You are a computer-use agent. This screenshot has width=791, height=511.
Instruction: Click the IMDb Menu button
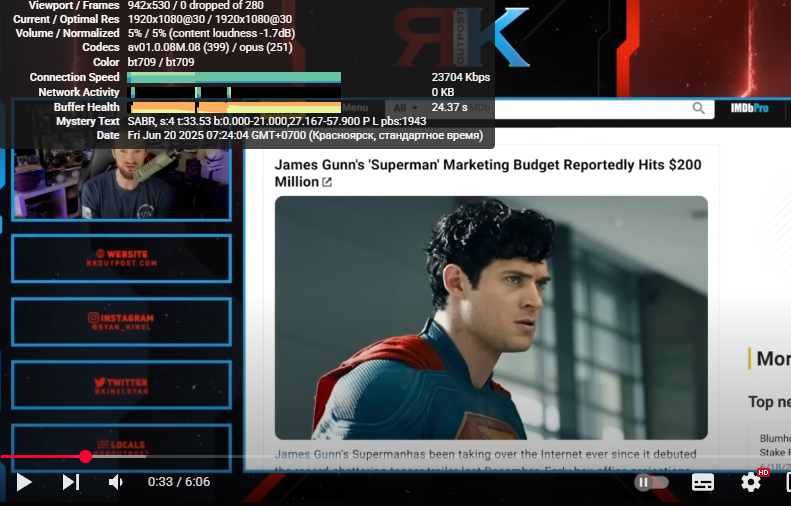click(355, 107)
